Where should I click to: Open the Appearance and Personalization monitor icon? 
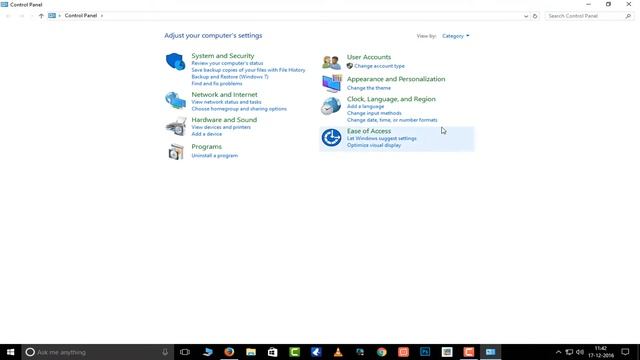pyautogui.click(x=331, y=83)
